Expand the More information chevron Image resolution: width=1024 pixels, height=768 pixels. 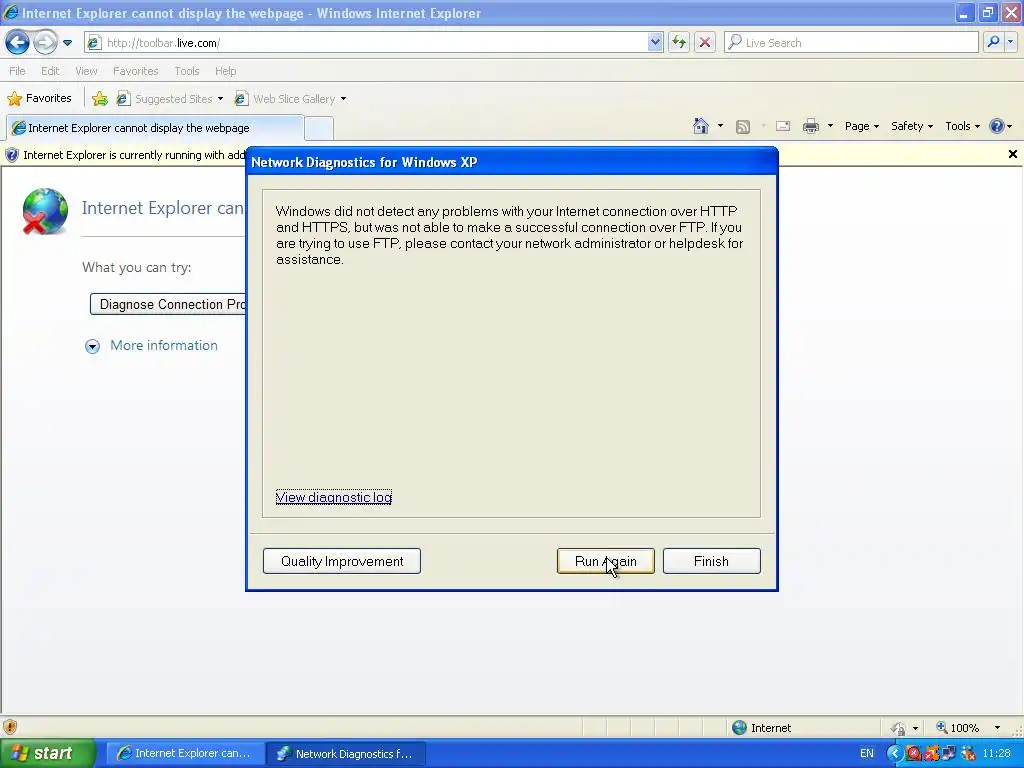click(x=93, y=346)
